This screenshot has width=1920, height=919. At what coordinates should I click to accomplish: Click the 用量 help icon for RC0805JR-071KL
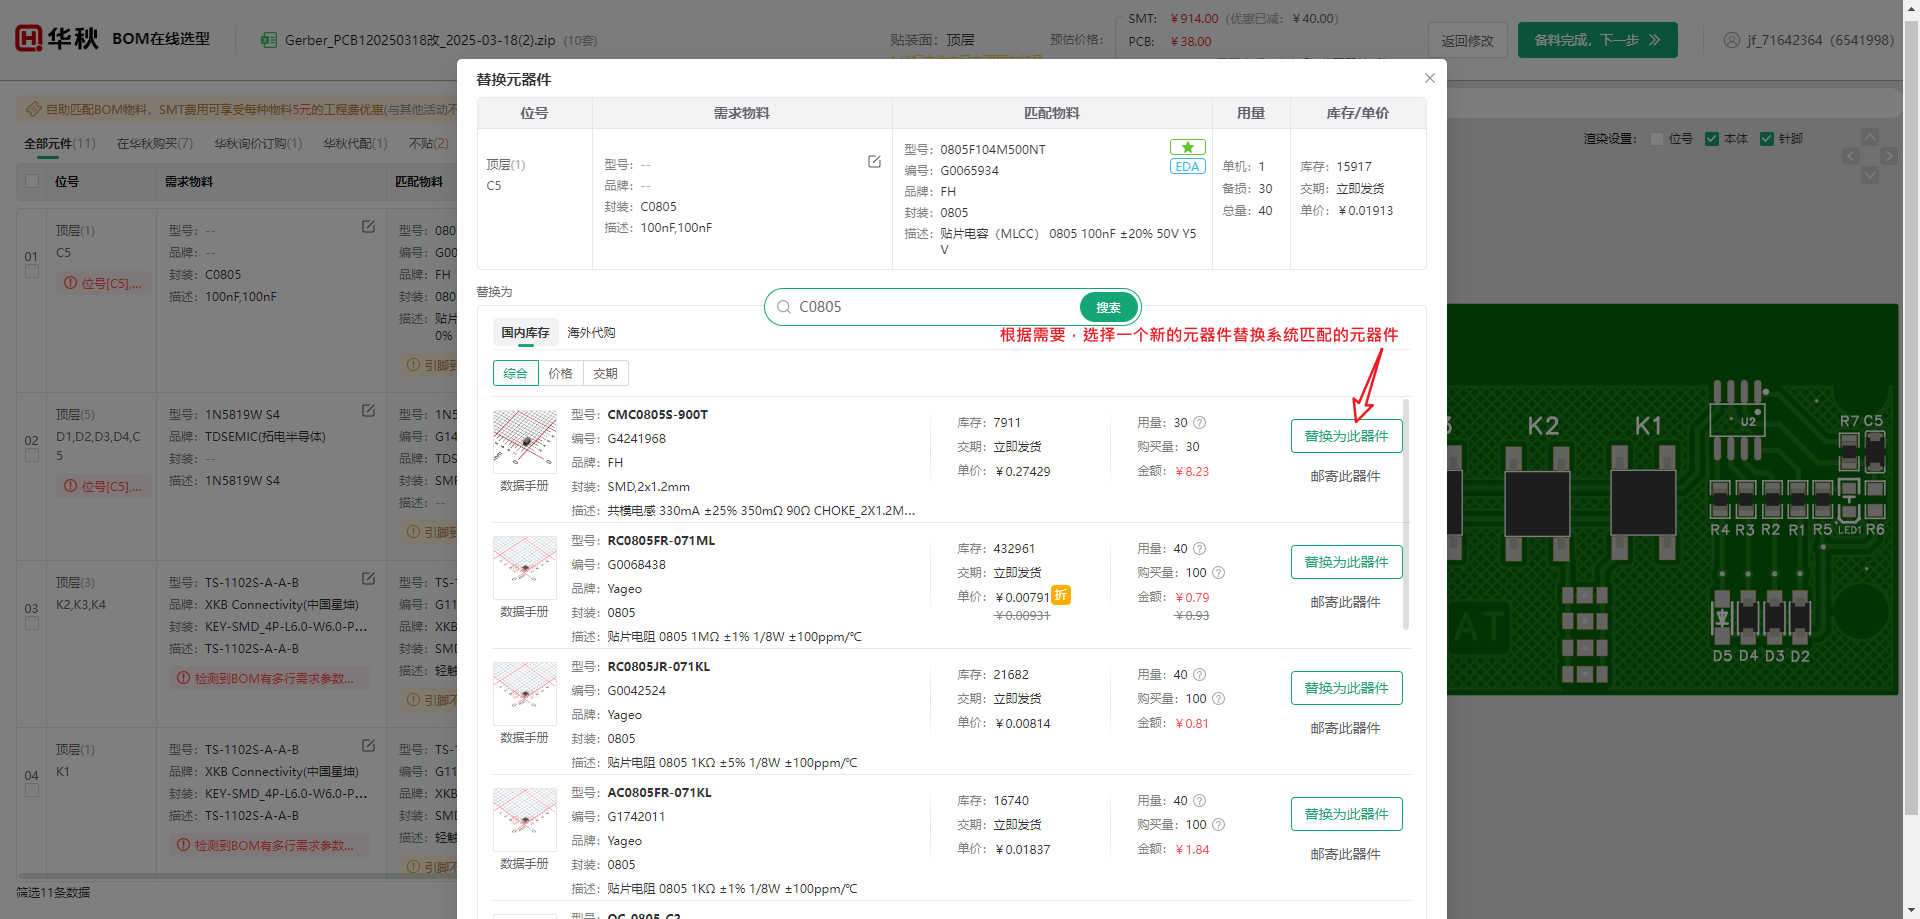point(1200,675)
